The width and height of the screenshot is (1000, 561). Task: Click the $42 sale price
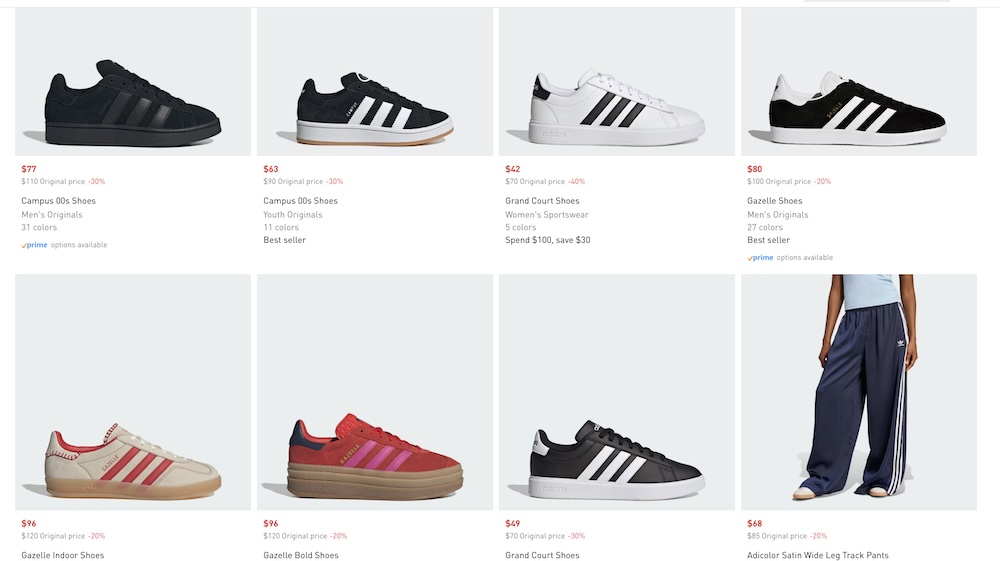(512, 169)
